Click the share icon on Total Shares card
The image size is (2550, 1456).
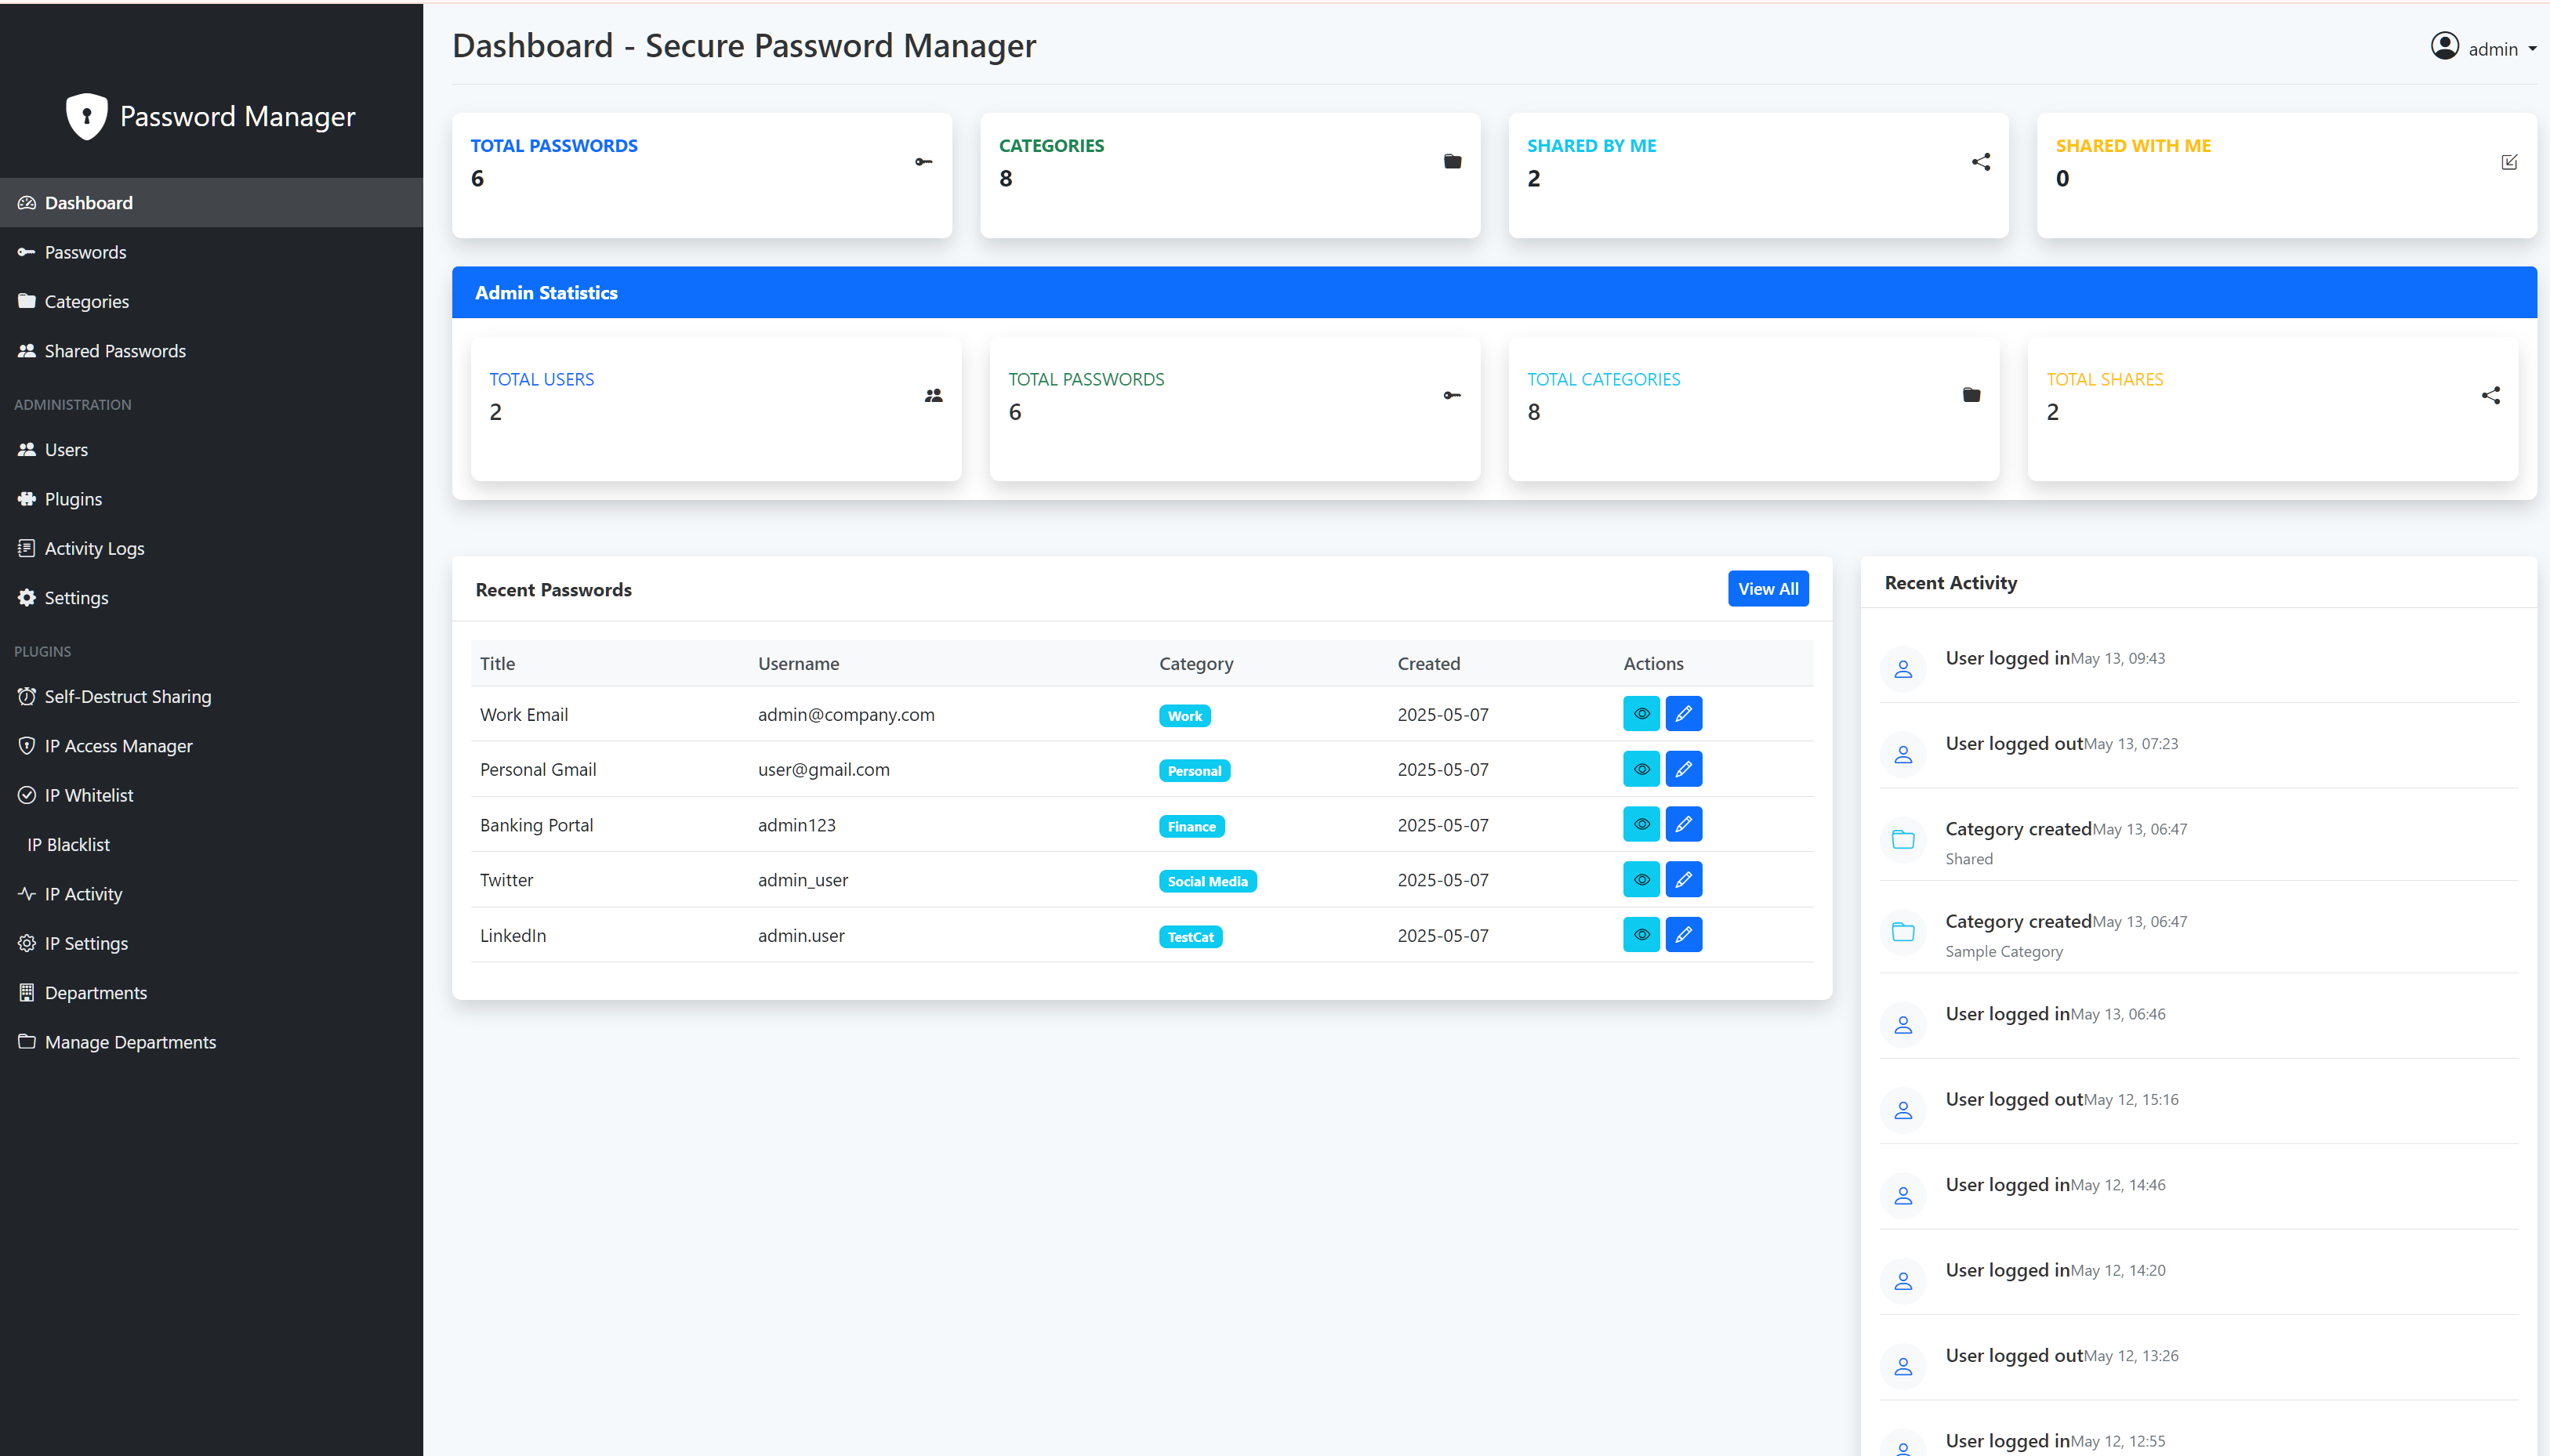coord(2491,396)
